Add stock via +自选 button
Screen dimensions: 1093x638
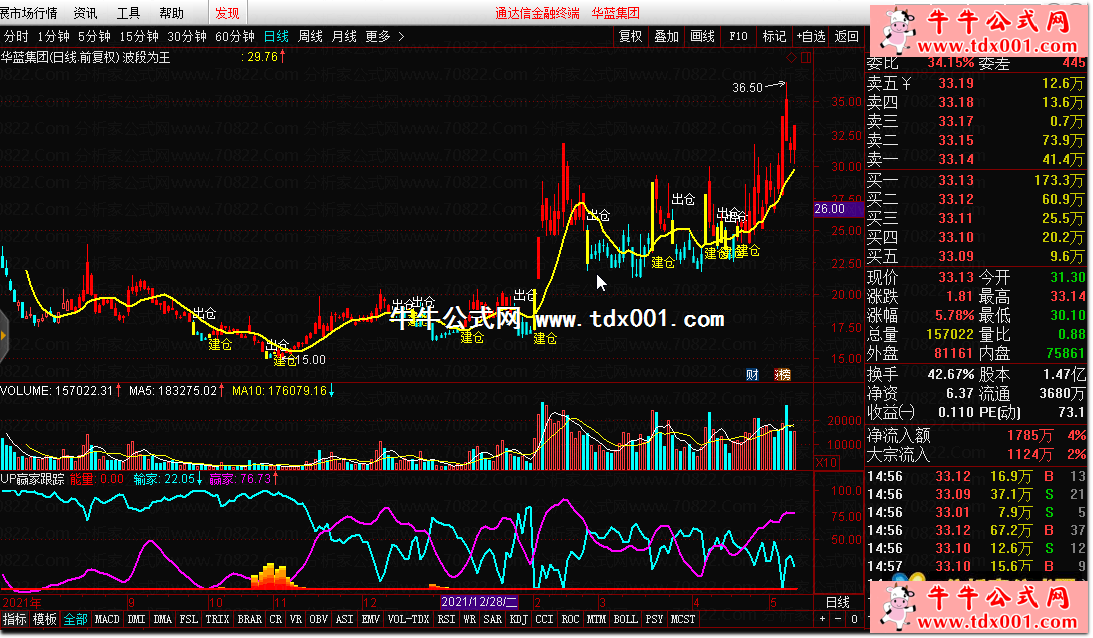click(811, 36)
